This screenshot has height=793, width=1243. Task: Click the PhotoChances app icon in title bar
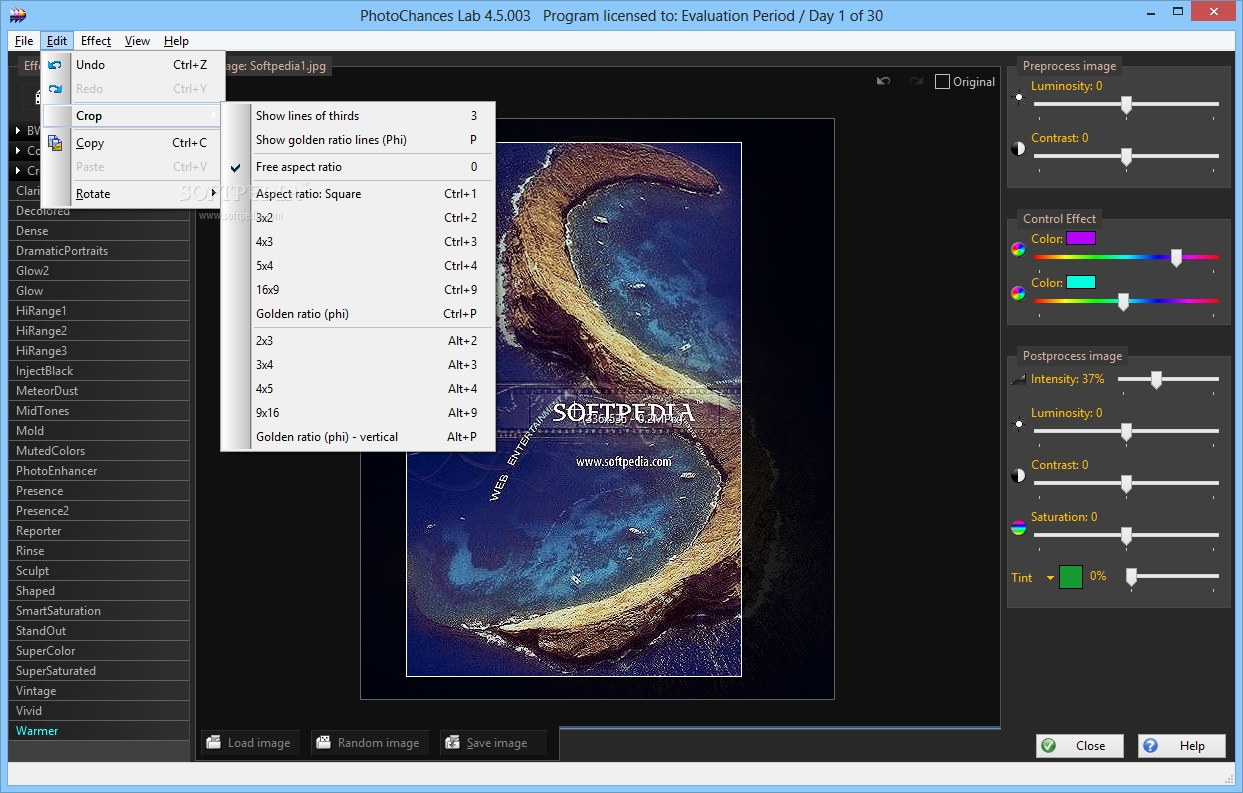point(17,15)
